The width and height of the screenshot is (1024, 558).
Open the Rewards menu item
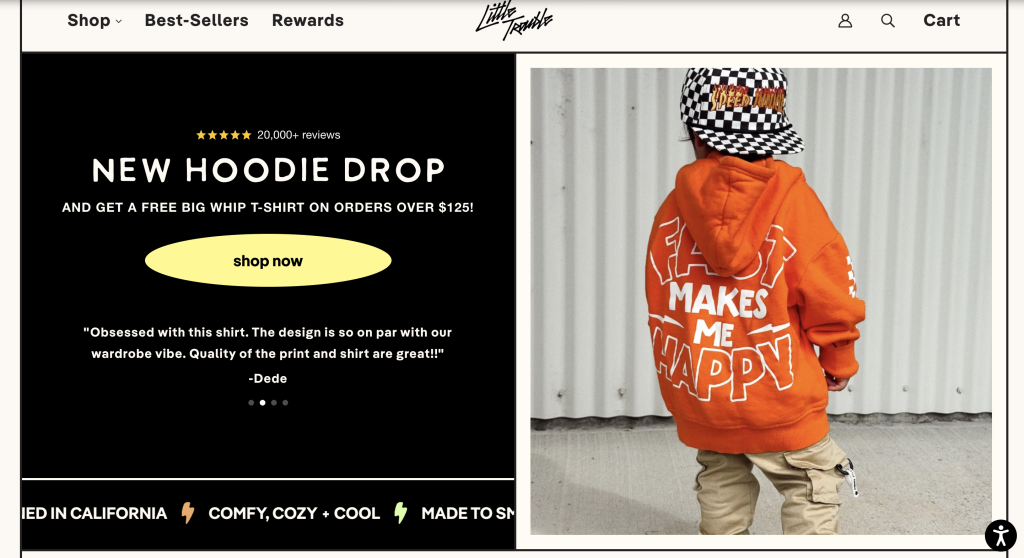pos(308,21)
